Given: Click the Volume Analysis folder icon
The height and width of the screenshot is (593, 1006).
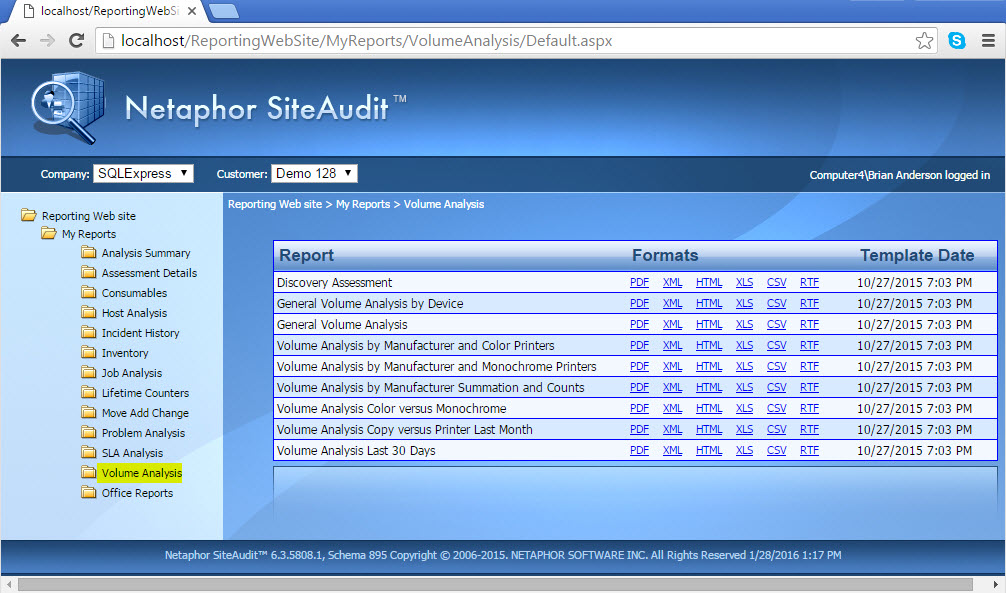Looking at the screenshot, I should pyautogui.click(x=89, y=472).
